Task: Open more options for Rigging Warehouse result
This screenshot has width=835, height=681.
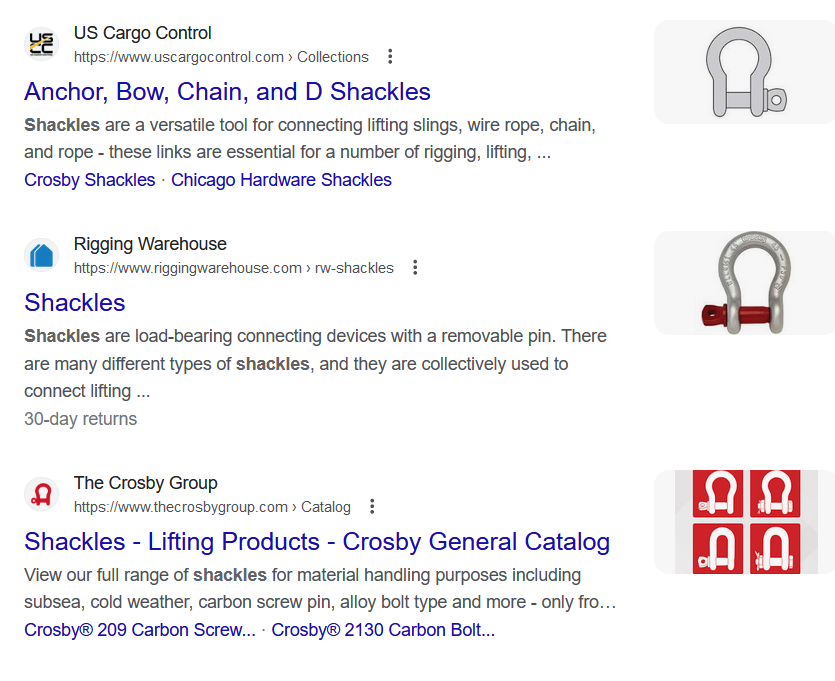Action: 415,268
